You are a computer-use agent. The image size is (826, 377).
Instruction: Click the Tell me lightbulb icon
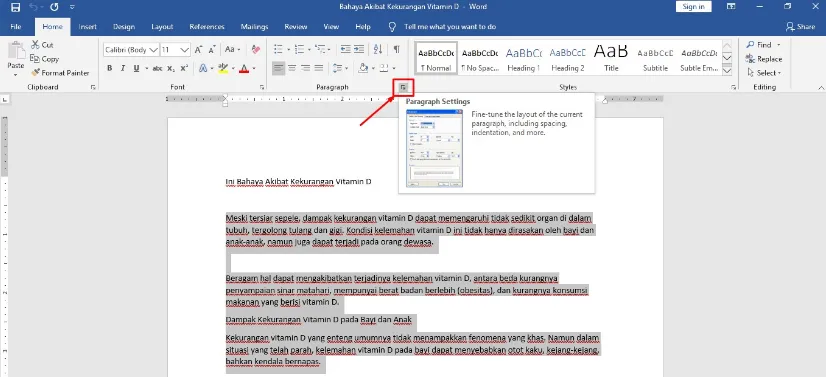[392, 27]
